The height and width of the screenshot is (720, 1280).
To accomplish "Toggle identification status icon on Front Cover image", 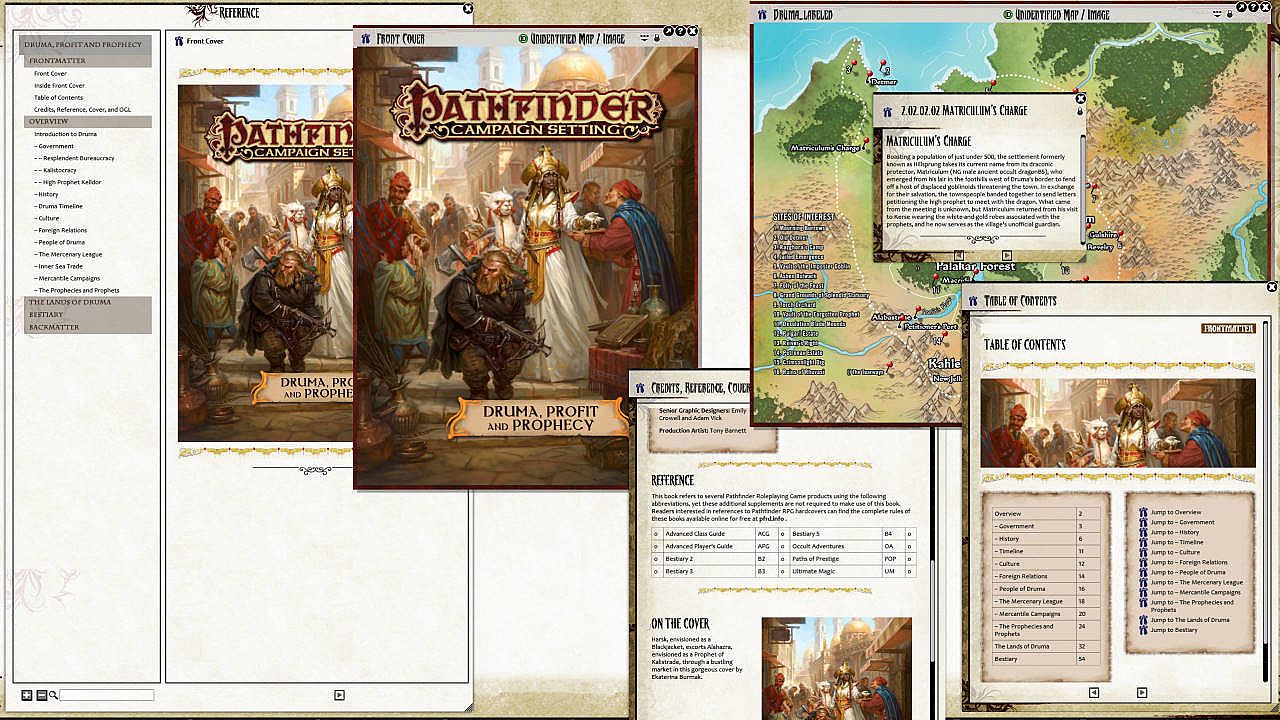I will [524, 39].
